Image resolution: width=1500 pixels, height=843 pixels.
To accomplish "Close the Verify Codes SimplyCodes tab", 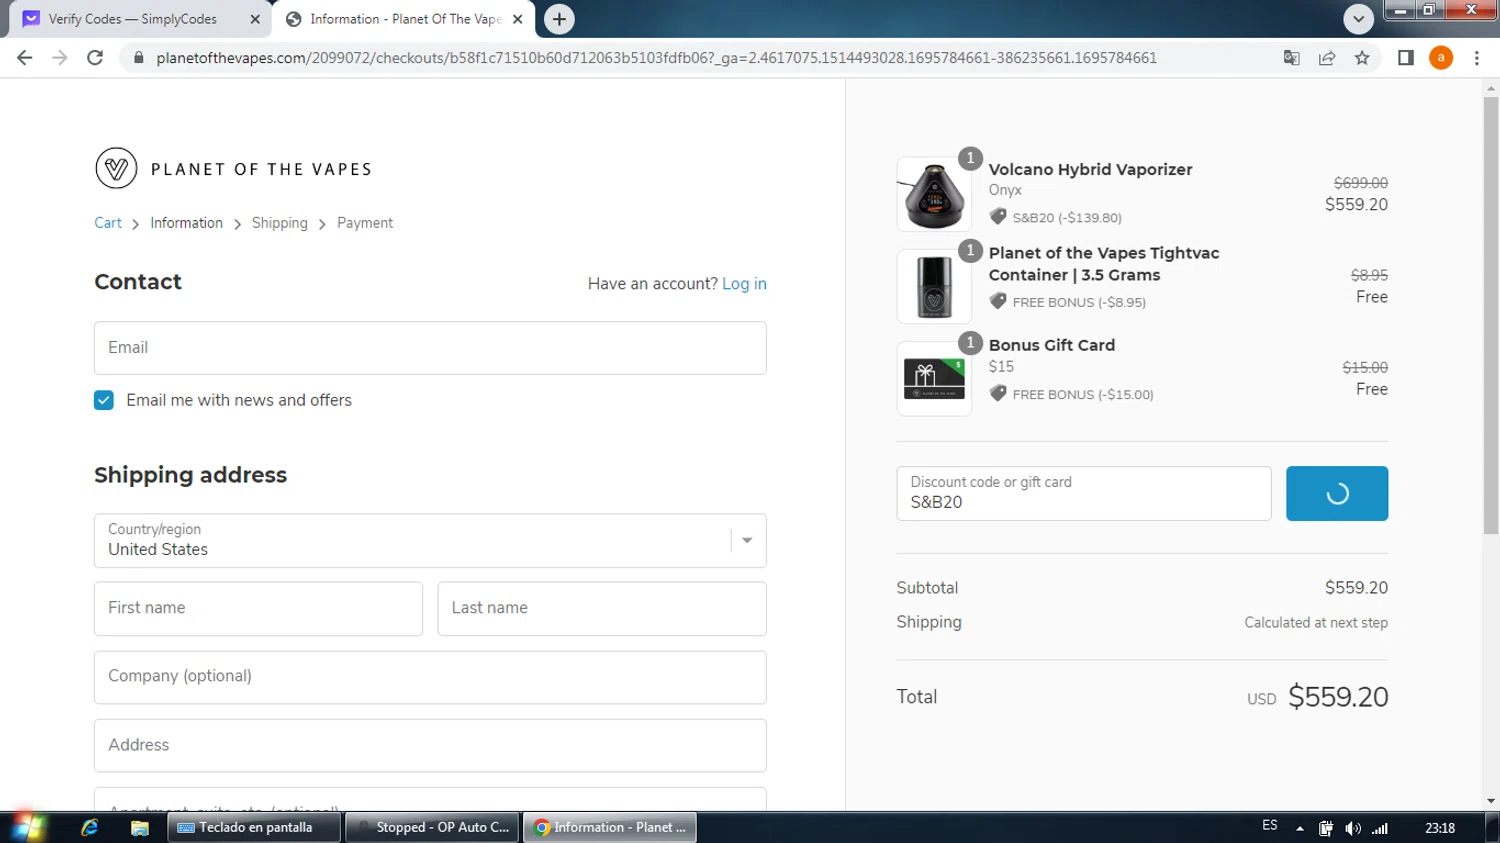I will pos(255,19).
